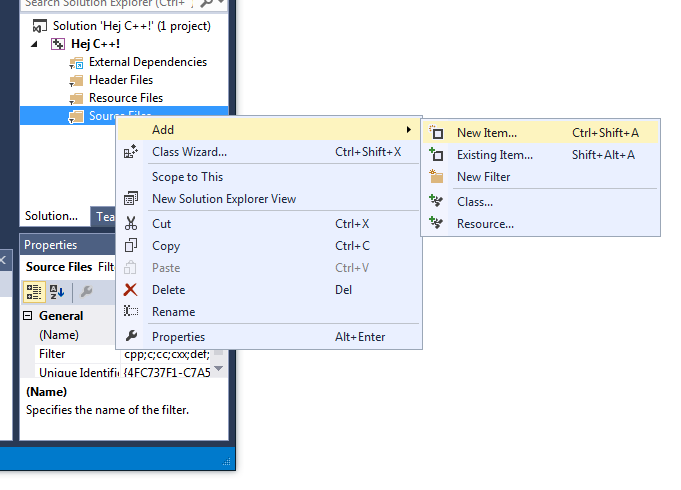Click the Resource Files folder icon
This screenshot has height=490, width=681.
76,99
